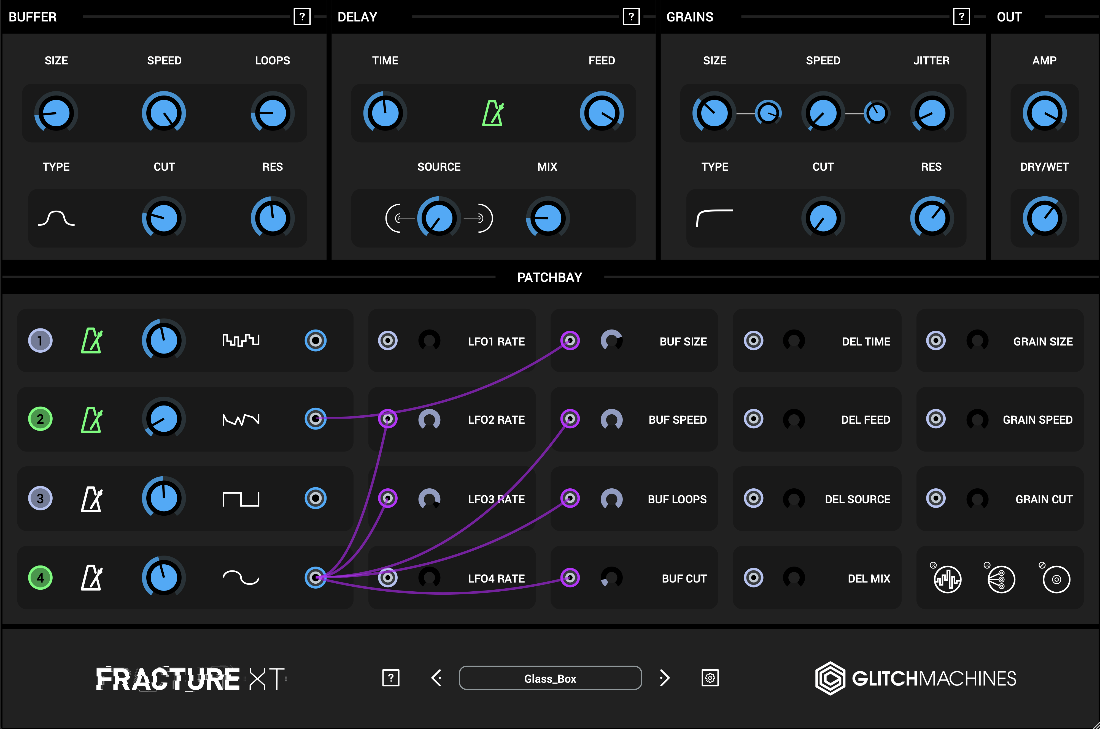Viewport: 1100px width, 729px height.
Task: Toggle the Delay tempo sync metronome
Action: 492,113
